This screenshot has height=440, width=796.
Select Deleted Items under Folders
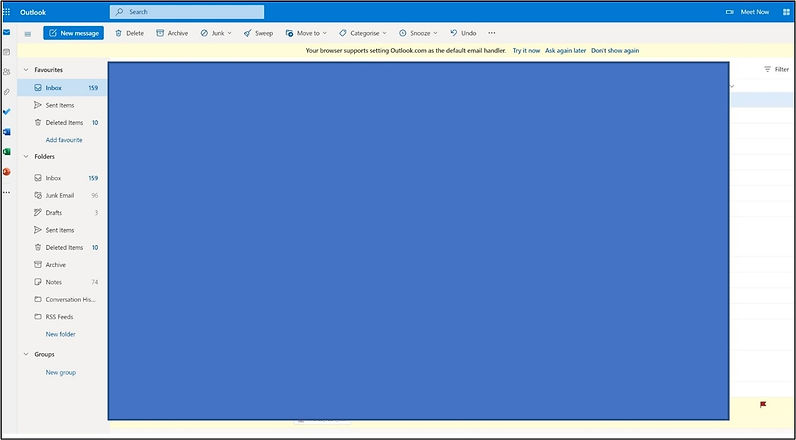(62, 247)
